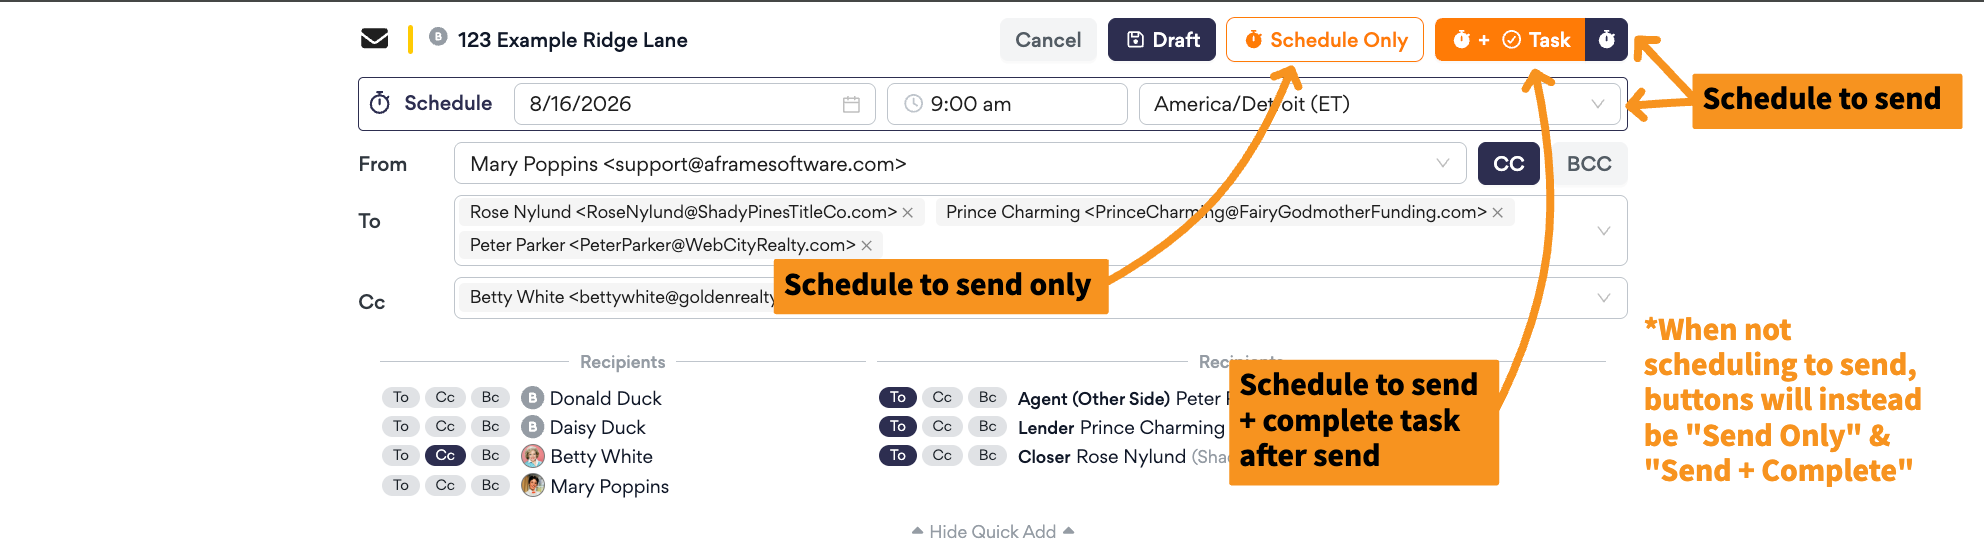Remove Prince Charming from To recipients
Screen dimensions: 1984x554
pos(1497,213)
